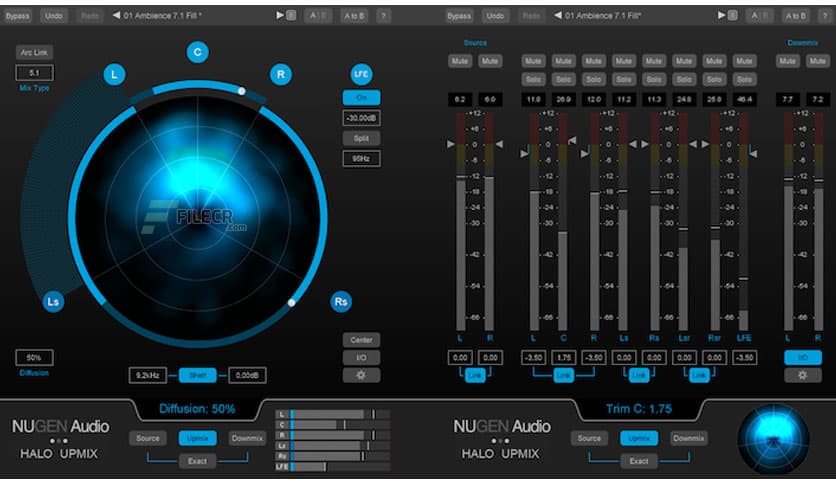
Task: Go to next preset in right window
Action: (x=721, y=15)
